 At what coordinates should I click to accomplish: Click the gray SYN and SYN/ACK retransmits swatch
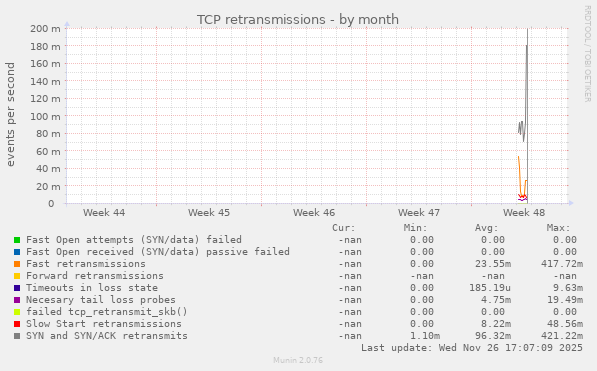17,336
